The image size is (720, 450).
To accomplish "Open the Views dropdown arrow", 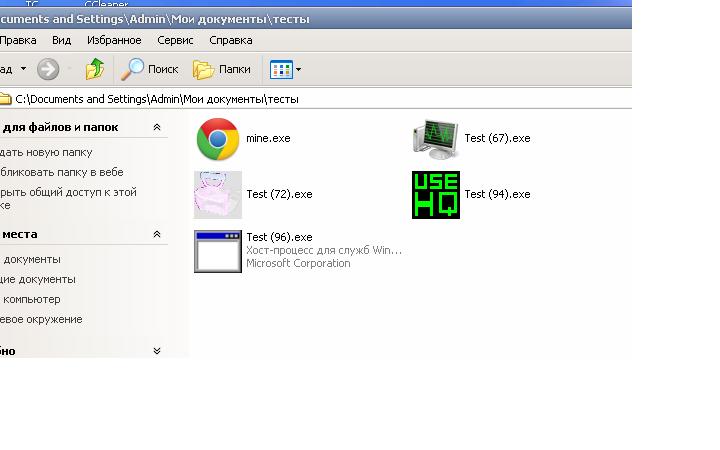I will pyautogui.click(x=298, y=69).
